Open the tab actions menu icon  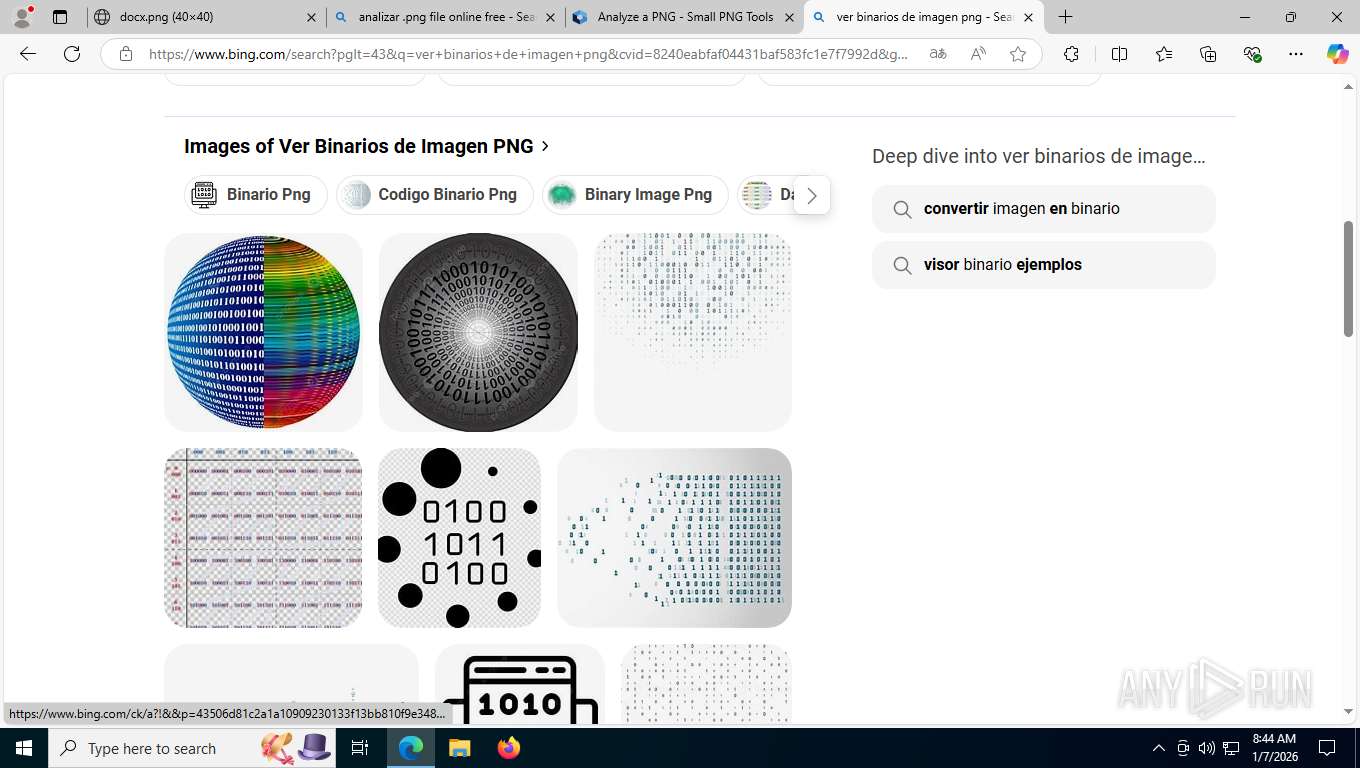coord(60,17)
